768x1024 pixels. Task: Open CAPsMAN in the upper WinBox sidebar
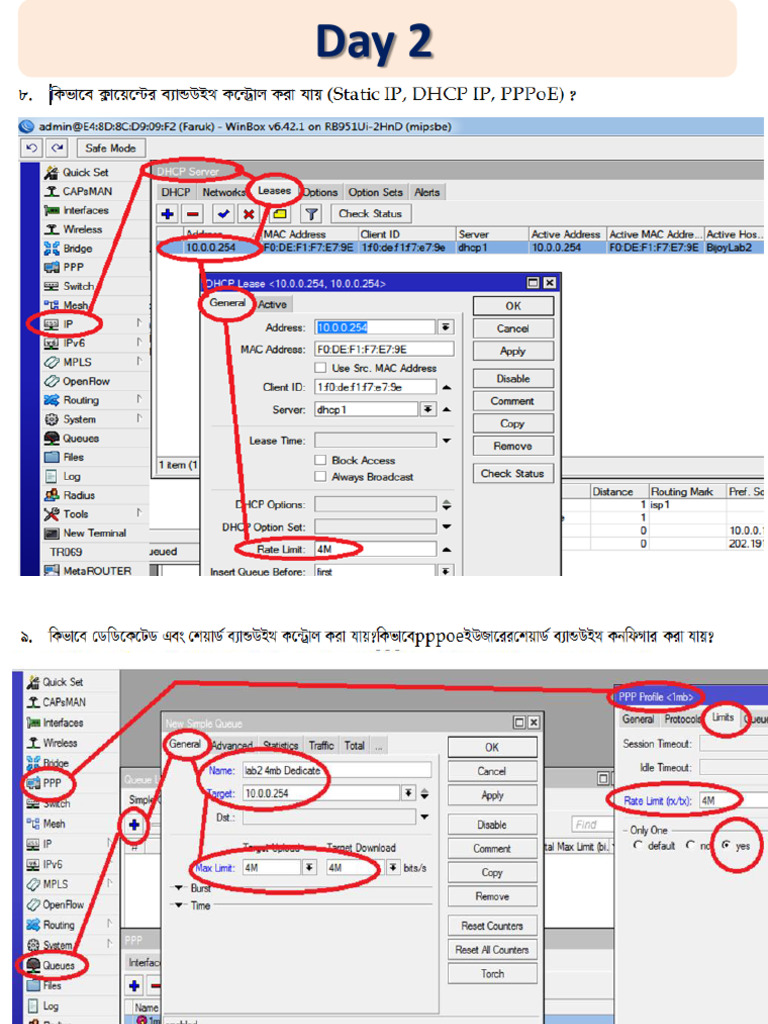[87, 191]
